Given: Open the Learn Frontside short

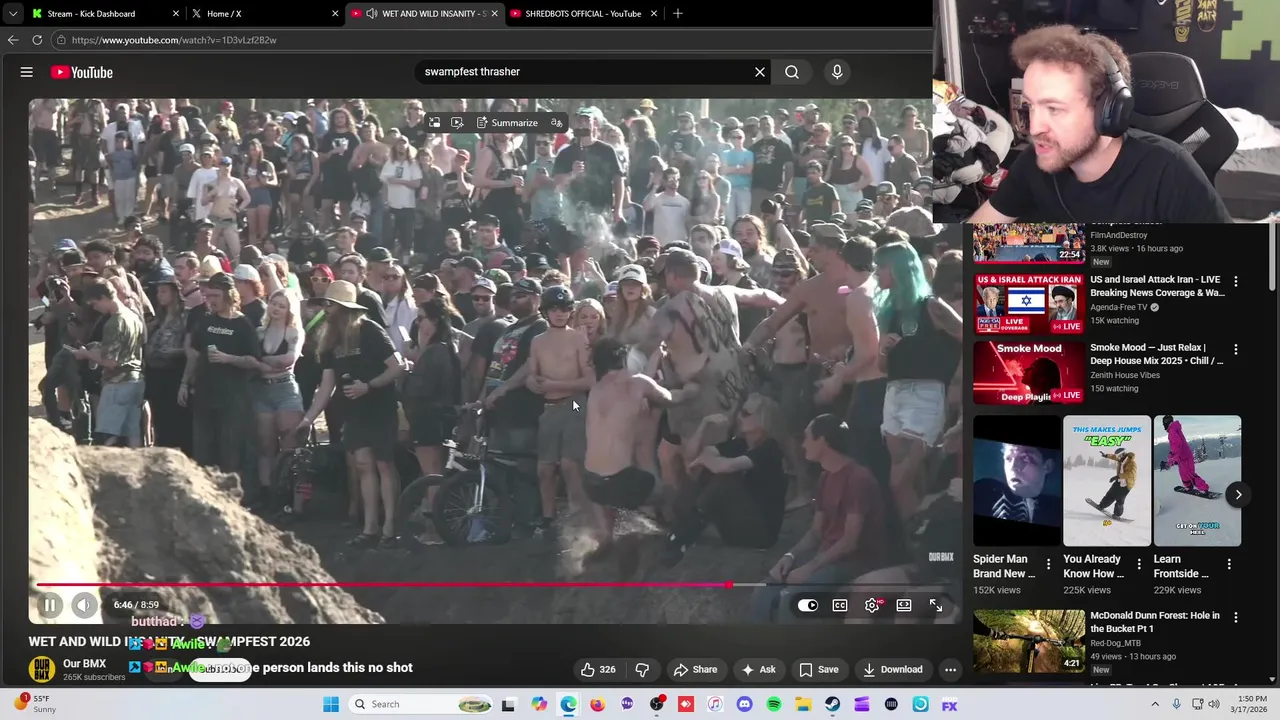Looking at the screenshot, I should pos(1197,481).
